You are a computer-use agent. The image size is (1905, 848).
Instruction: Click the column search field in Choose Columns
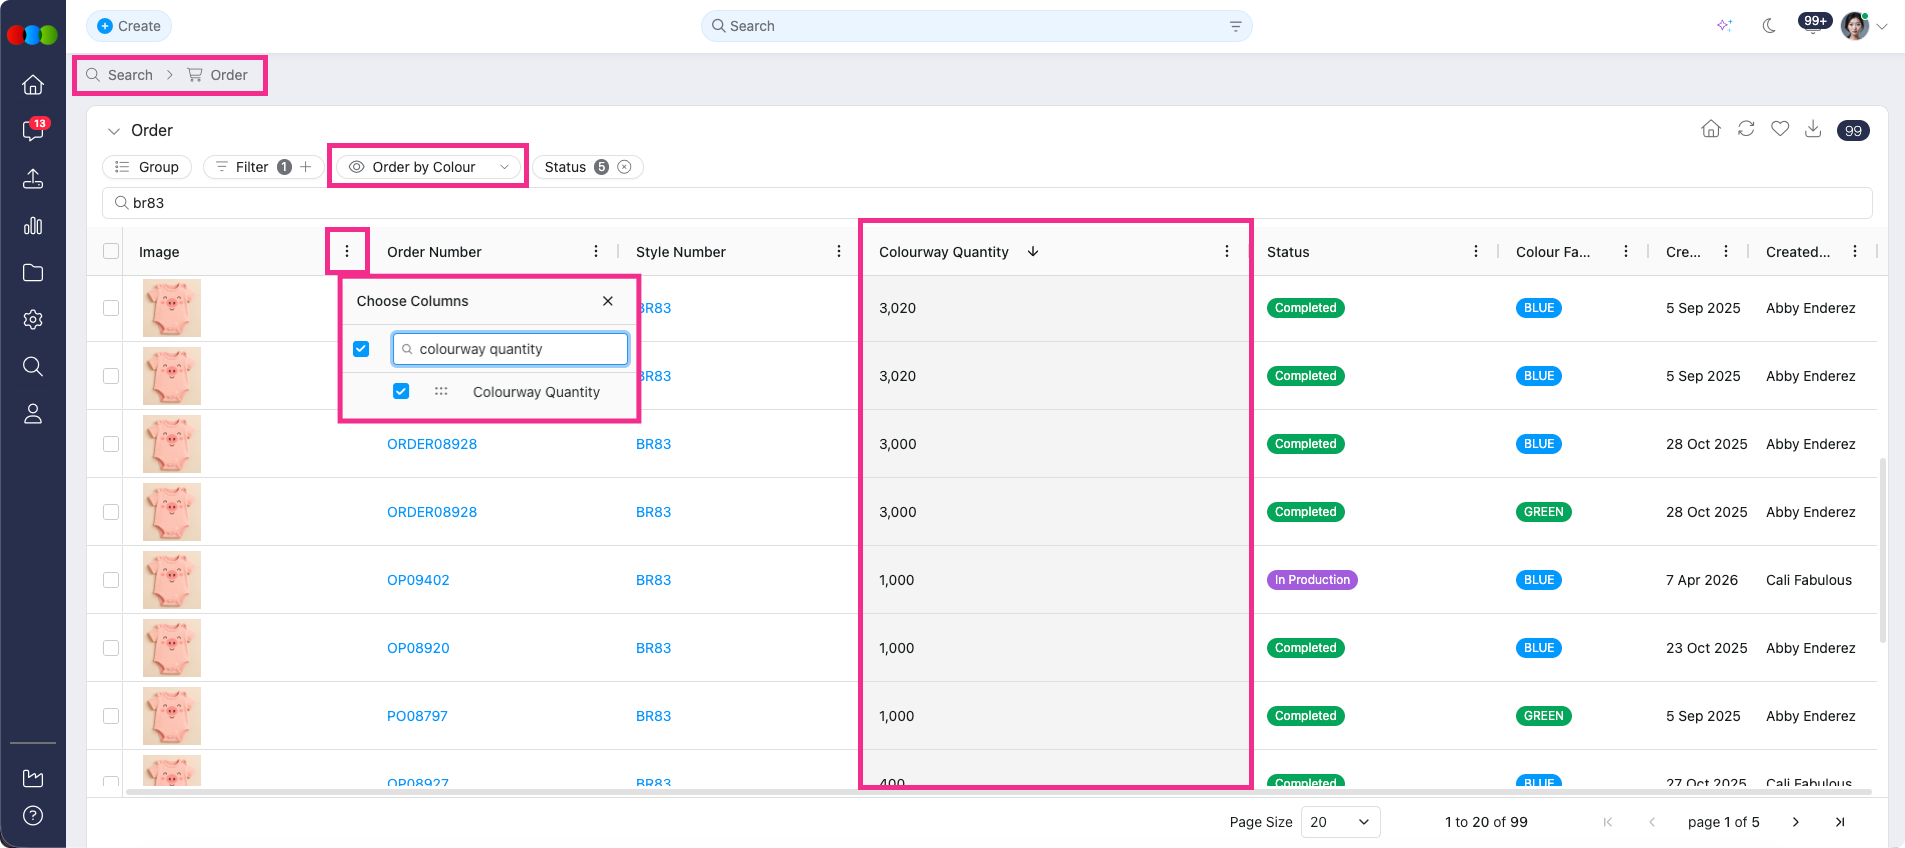[510, 349]
